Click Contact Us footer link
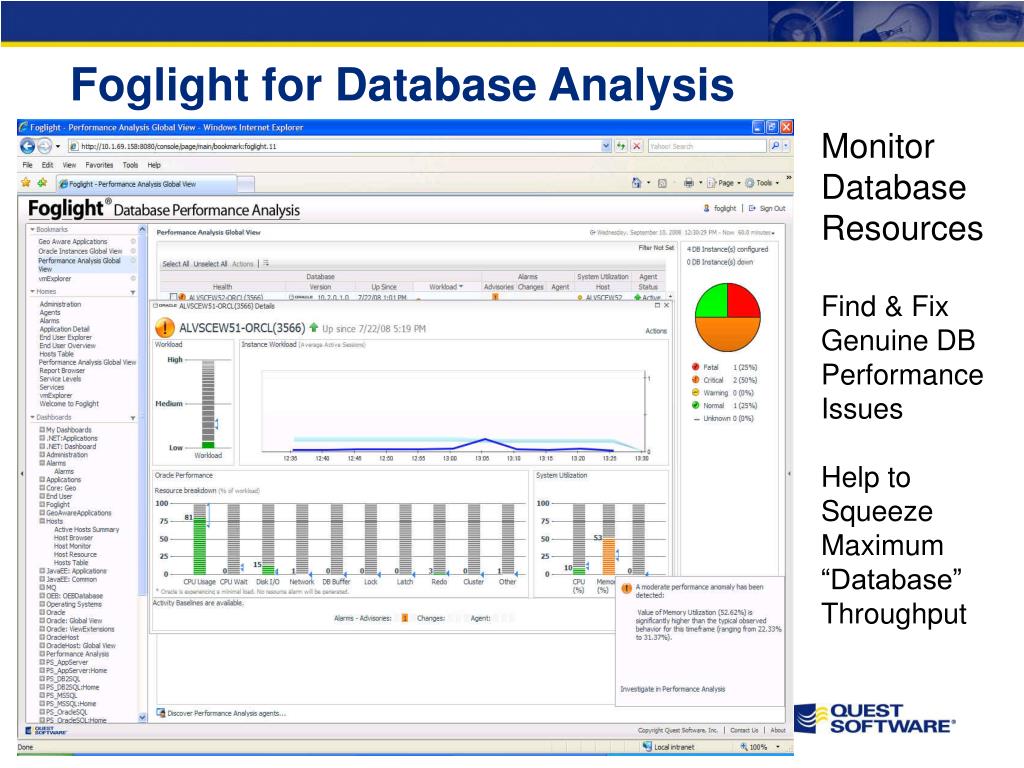 point(744,730)
